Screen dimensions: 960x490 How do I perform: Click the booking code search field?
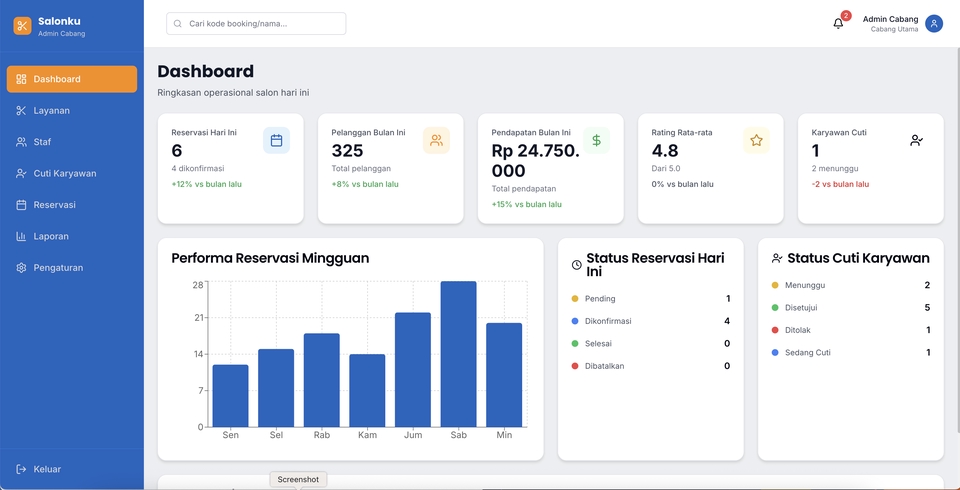click(x=256, y=24)
